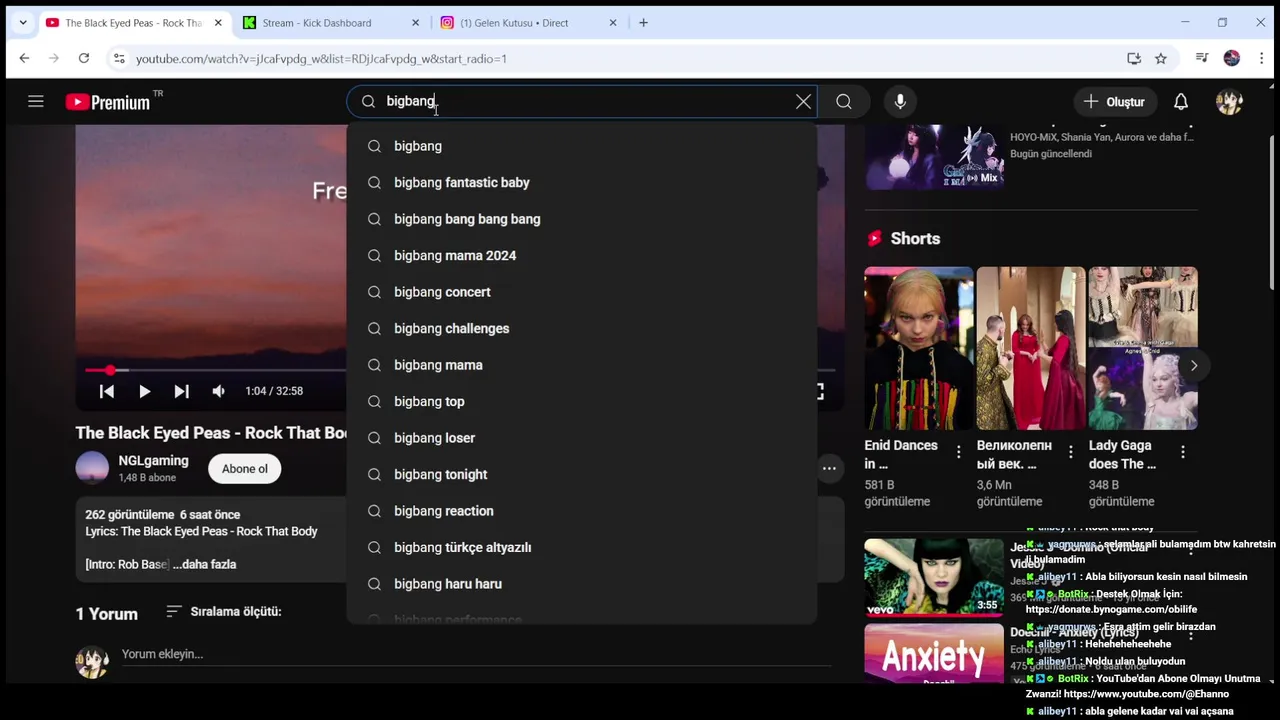Select The Black Eyed Peas YouTube tab
The height and width of the screenshot is (720, 1280).
coord(135,22)
